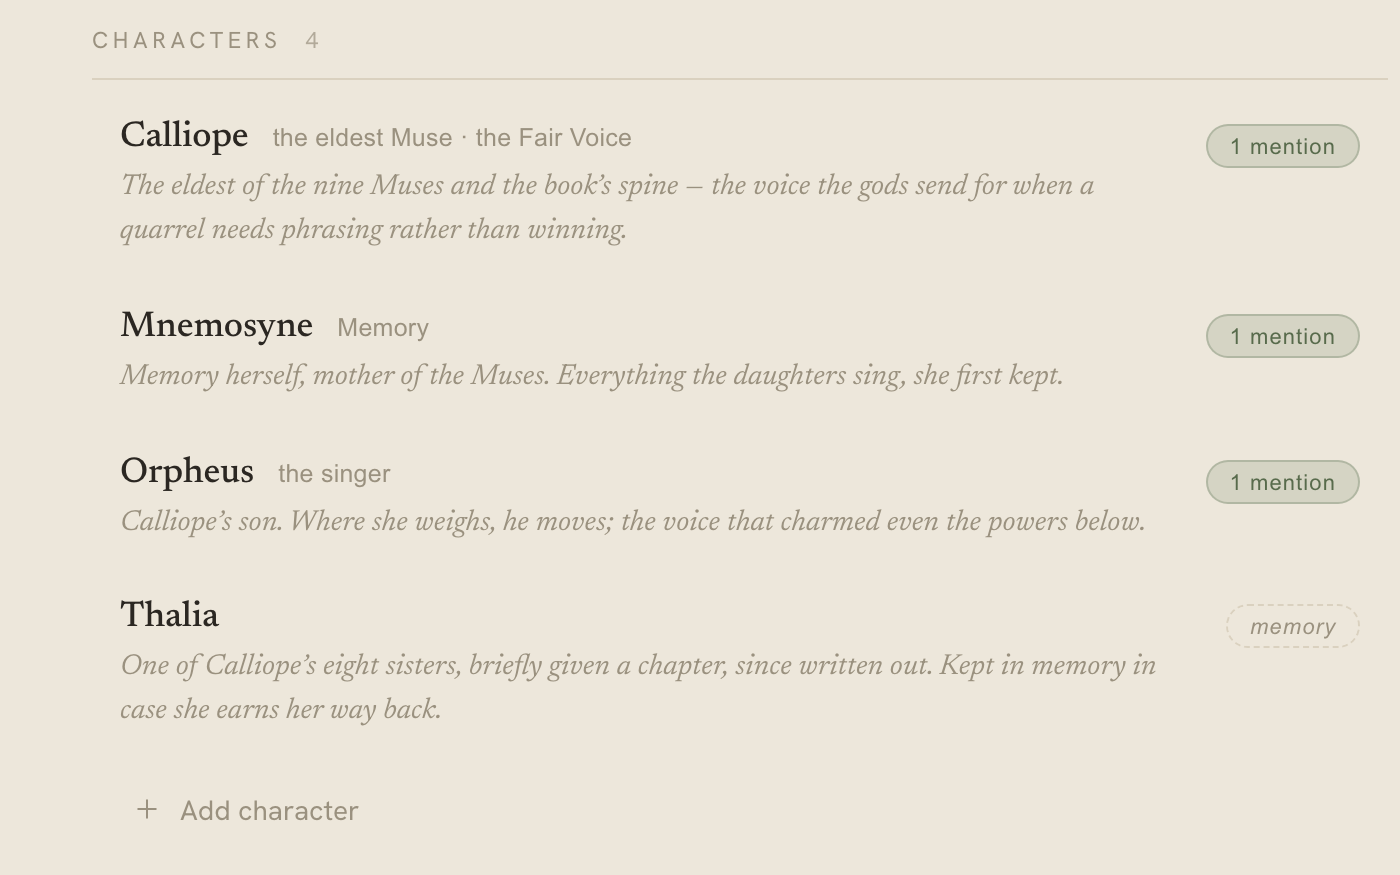Open Orpheus's 1 mention badge
The width and height of the screenshot is (1400, 875).
[x=1282, y=482]
